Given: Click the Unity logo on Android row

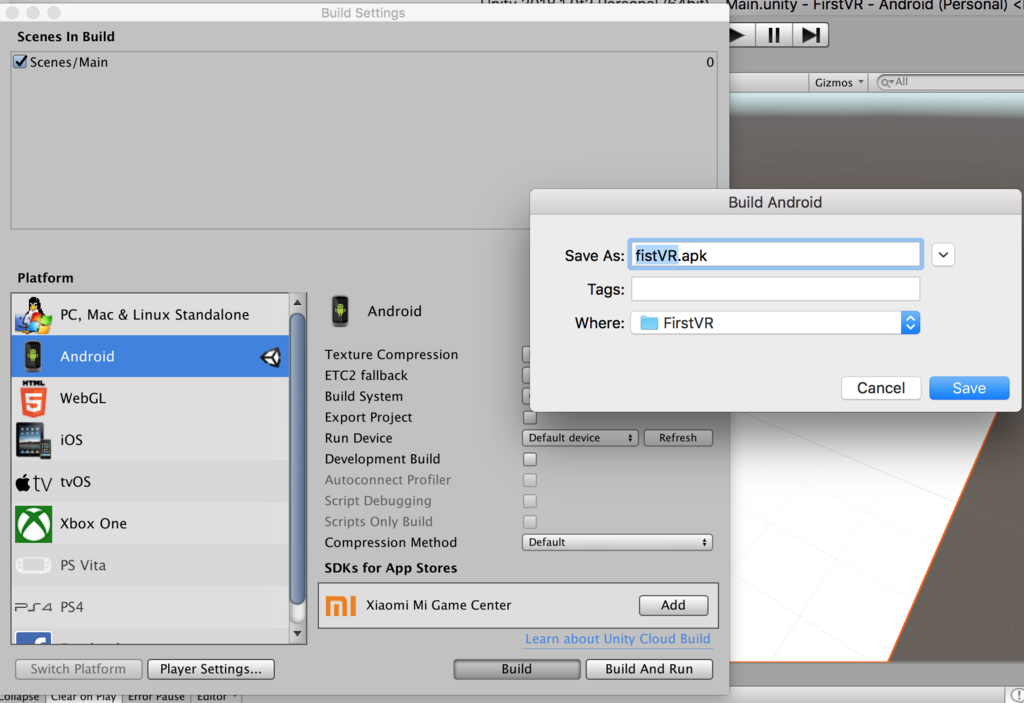Looking at the screenshot, I should pyautogui.click(x=271, y=357).
